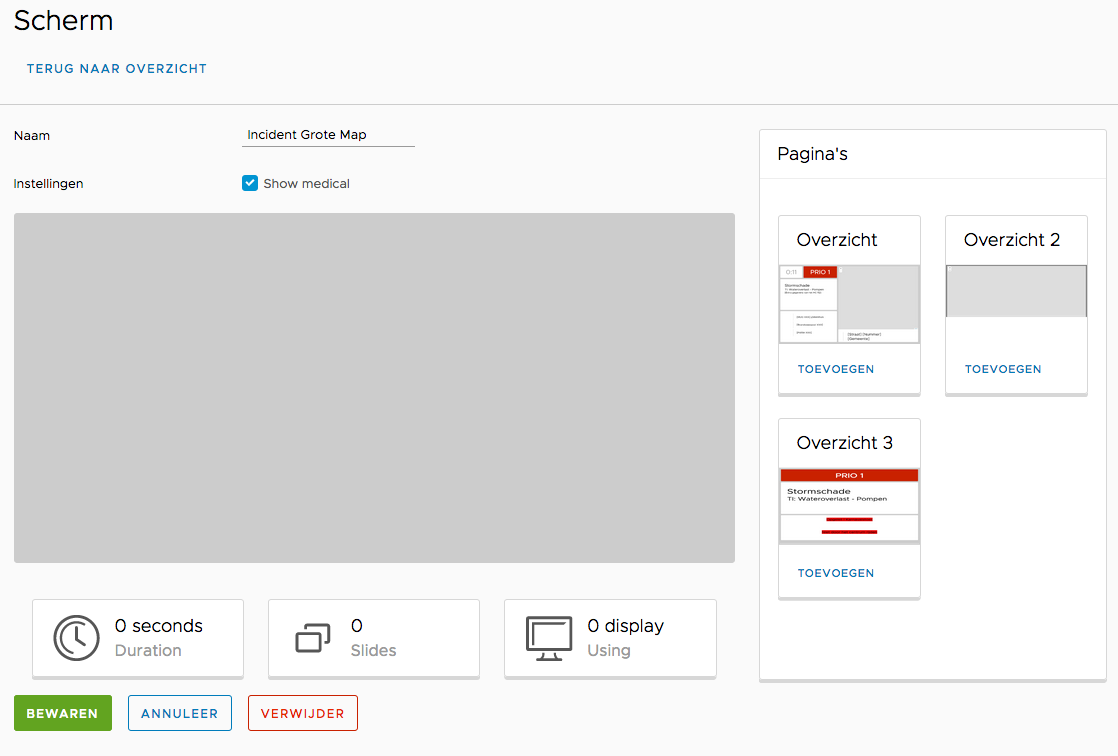Image resolution: width=1118 pixels, height=756 pixels.
Task: Click the Pagina's panel header
Action: coord(813,154)
